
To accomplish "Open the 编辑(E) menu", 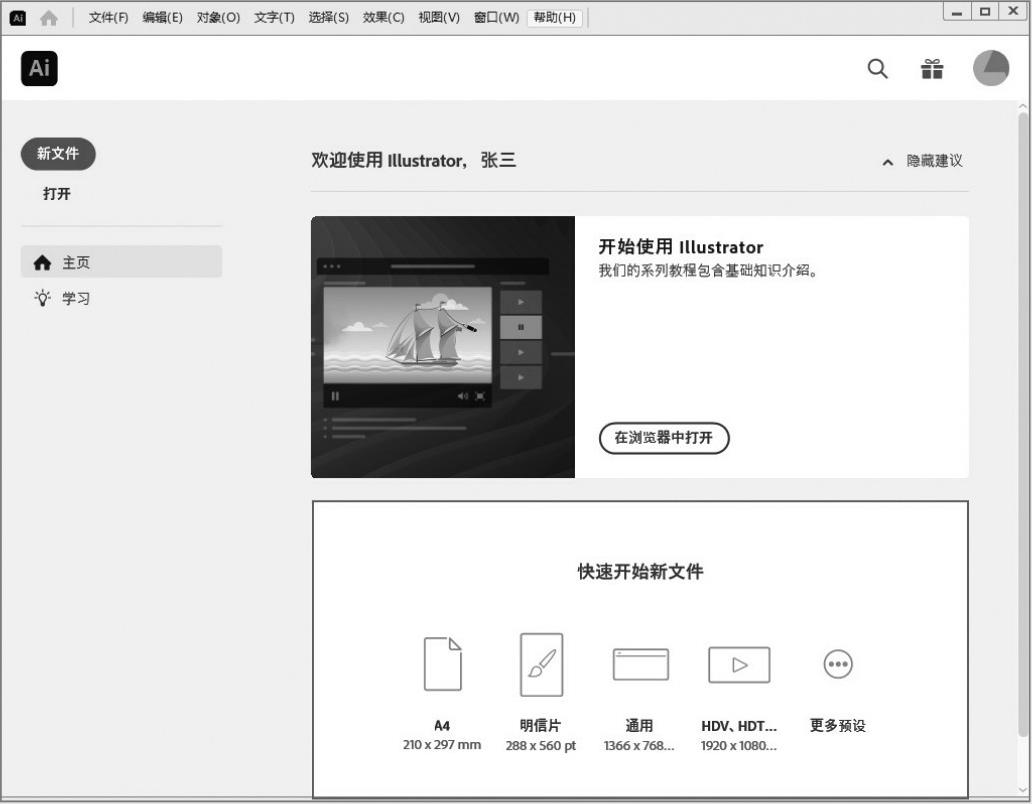I will click(x=163, y=18).
